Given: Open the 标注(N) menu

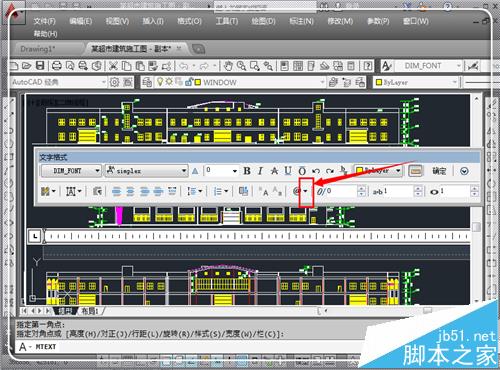Looking at the screenshot, I should pos(301,21).
